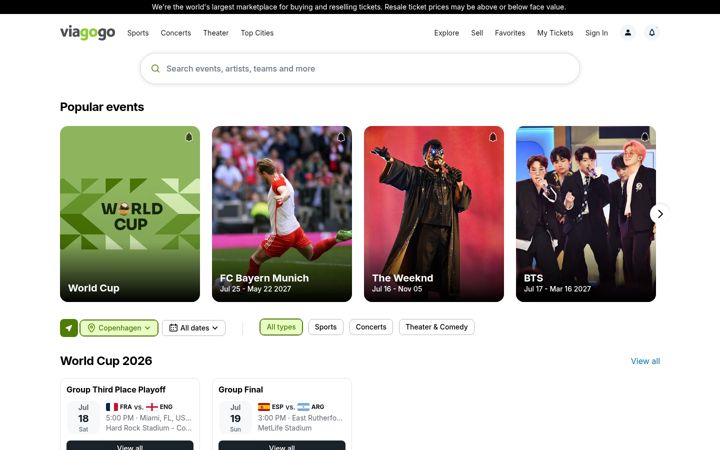Click the France flag icon
Screen dimensions: 720x450
click(x=112, y=407)
